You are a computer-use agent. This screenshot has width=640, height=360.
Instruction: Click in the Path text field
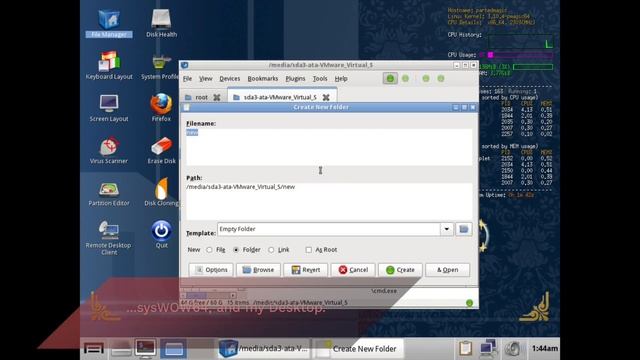pos(329,202)
